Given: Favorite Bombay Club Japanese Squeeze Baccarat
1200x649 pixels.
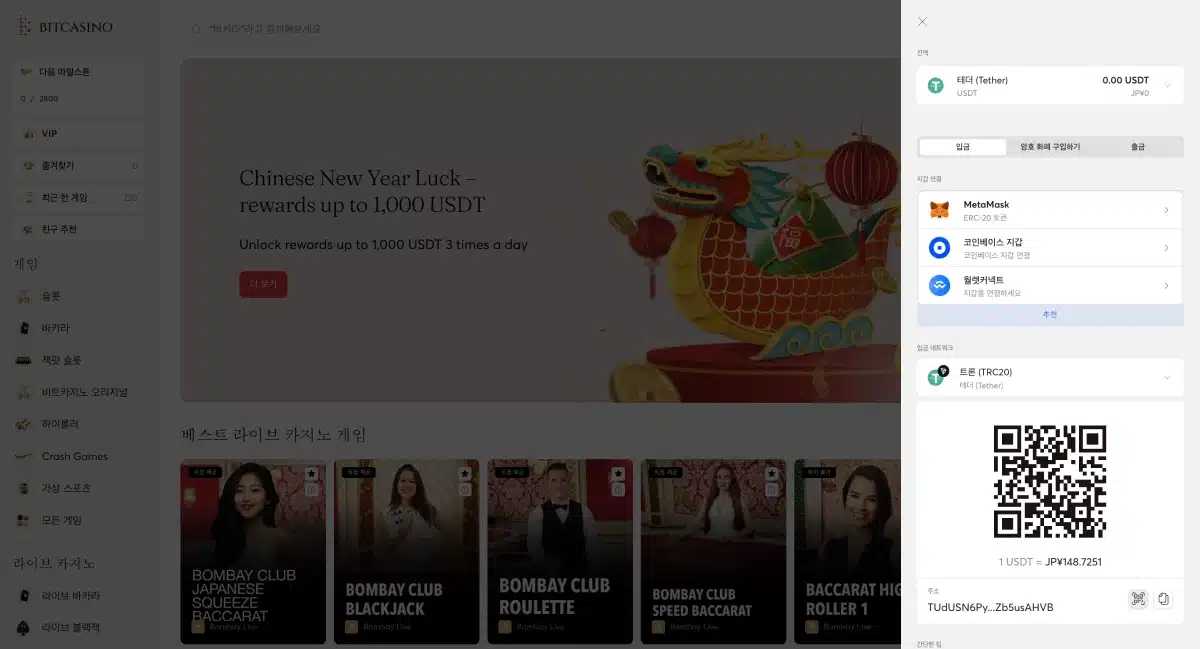Looking at the screenshot, I should click(312, 473).
